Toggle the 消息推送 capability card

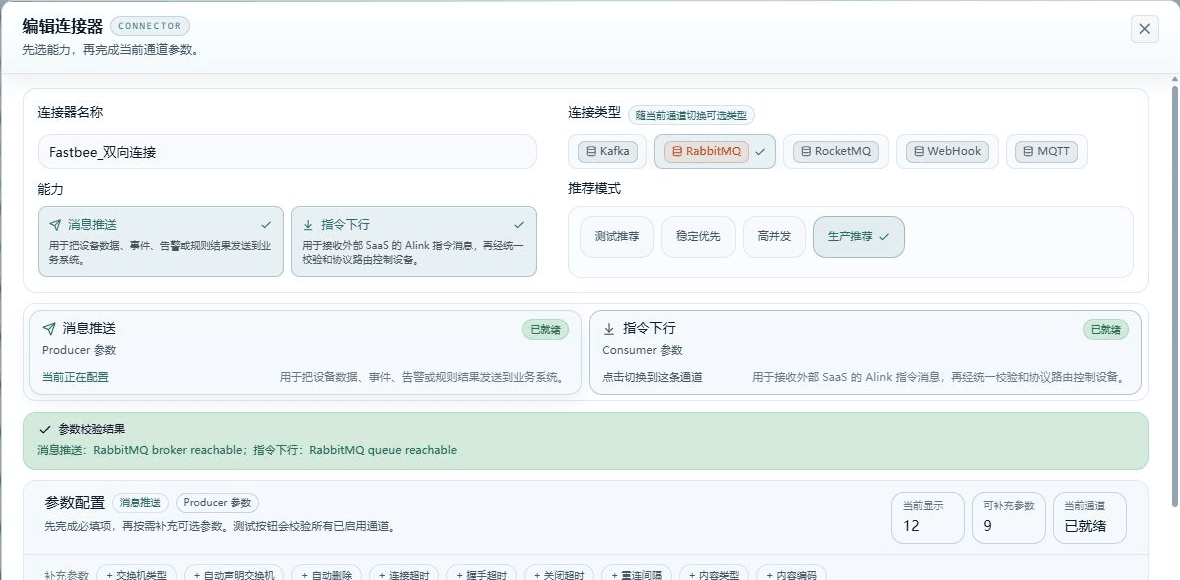pos(161,241)
